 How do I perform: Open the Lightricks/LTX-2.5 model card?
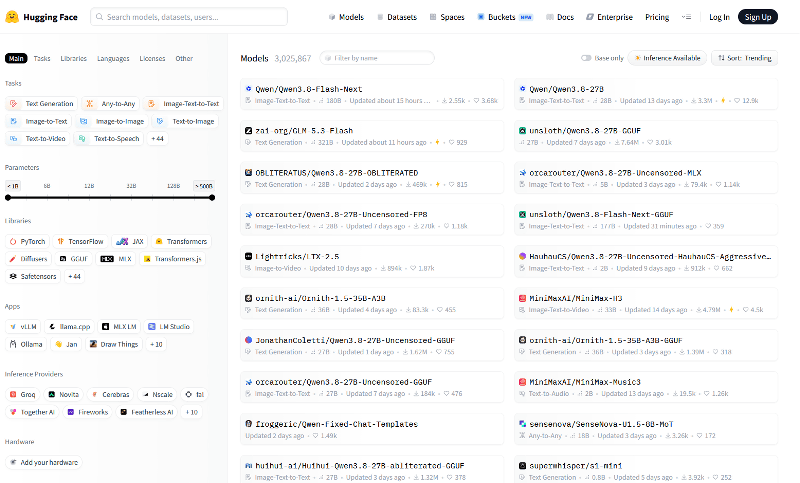[371, 262]
